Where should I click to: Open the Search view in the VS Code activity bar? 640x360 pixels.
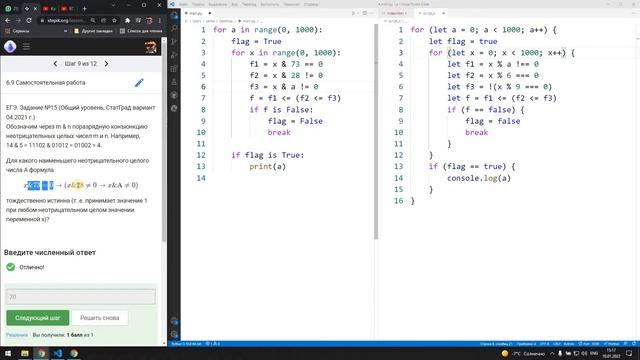point(174,28)
